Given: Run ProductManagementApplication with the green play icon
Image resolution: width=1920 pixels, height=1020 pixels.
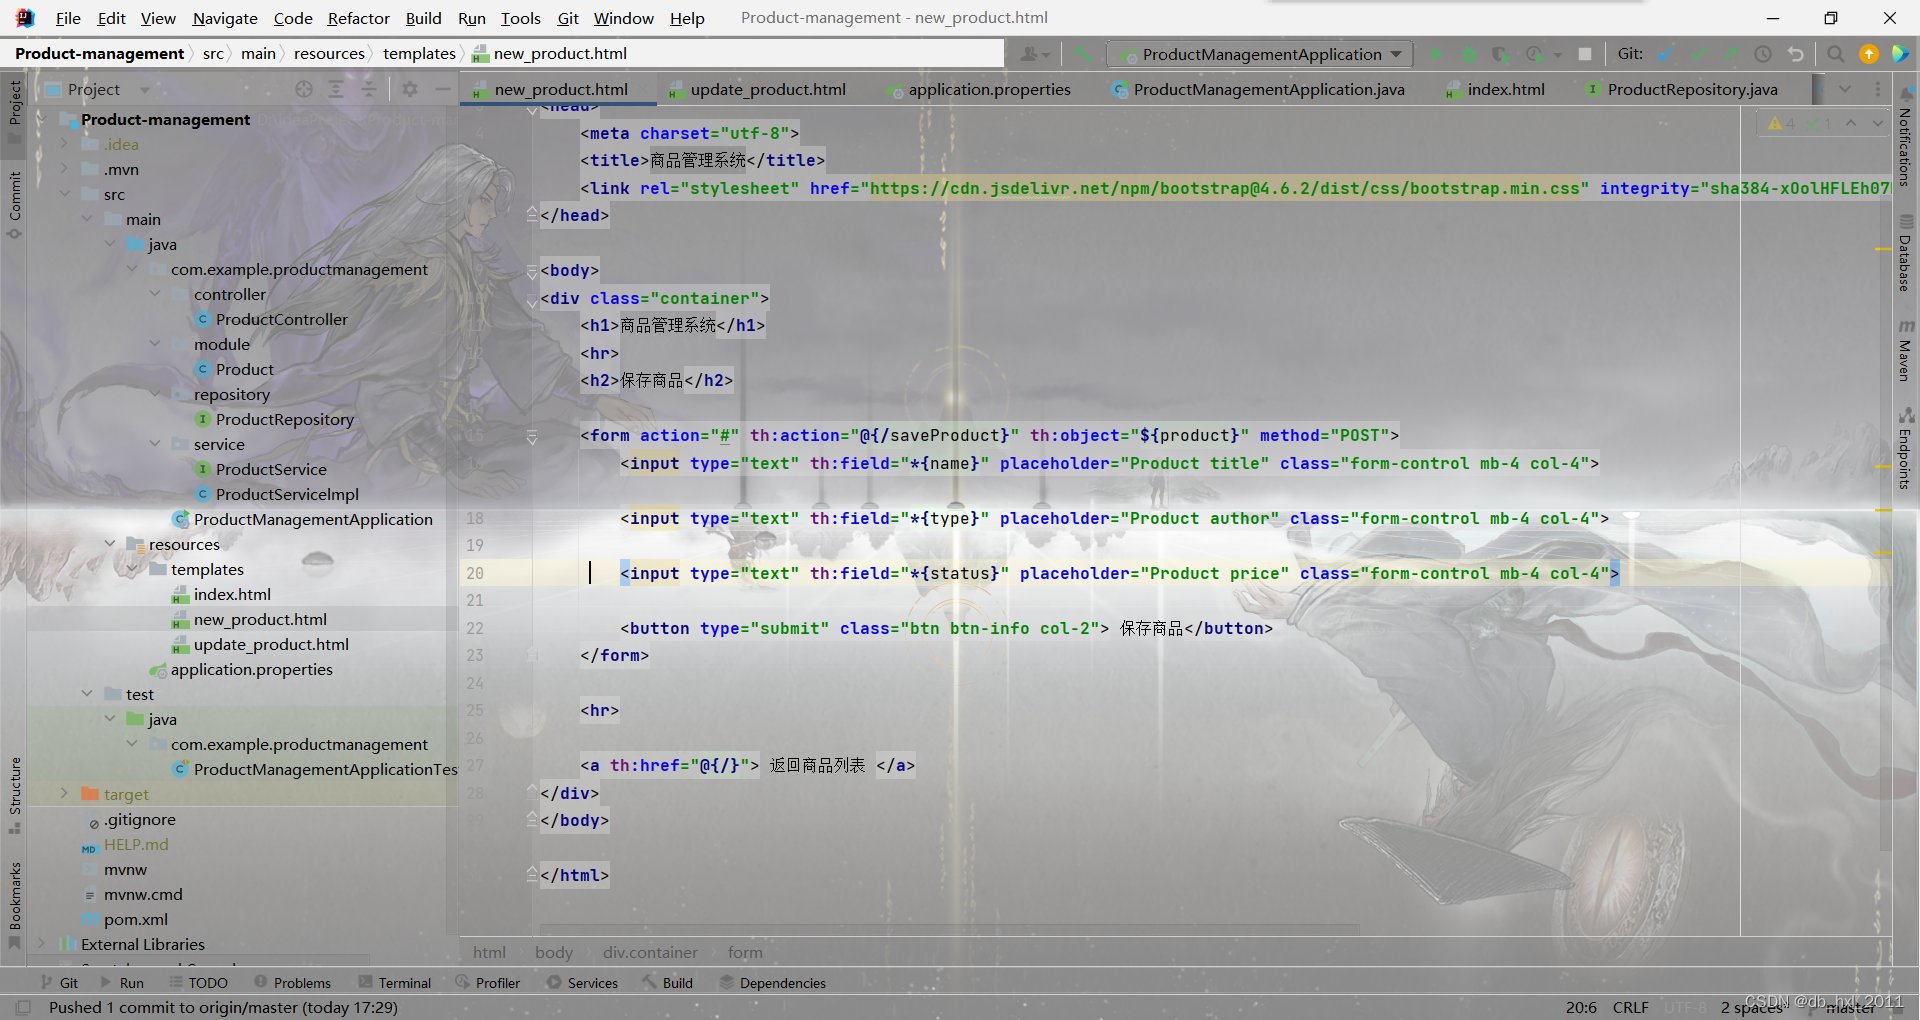Looking at the screenshot, I should (x=1437, y=54).
